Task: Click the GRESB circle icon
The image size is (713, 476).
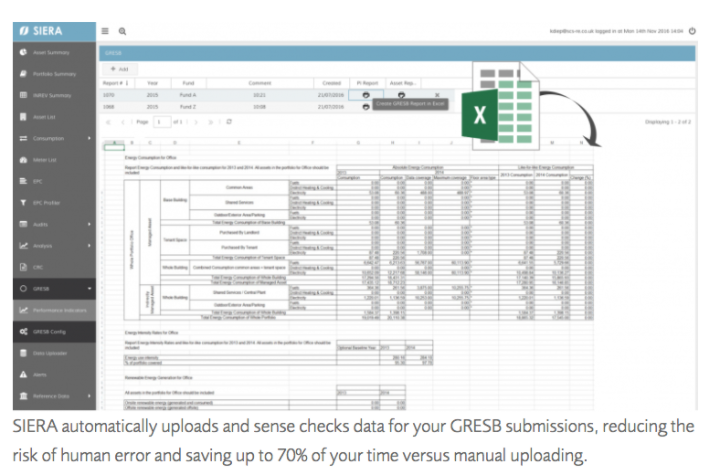Action: tap(23, 289)
